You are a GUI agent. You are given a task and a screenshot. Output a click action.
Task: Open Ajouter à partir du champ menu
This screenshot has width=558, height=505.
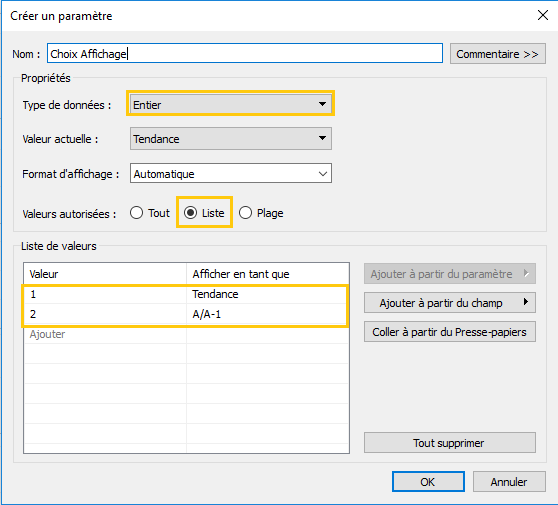(449, 303)
